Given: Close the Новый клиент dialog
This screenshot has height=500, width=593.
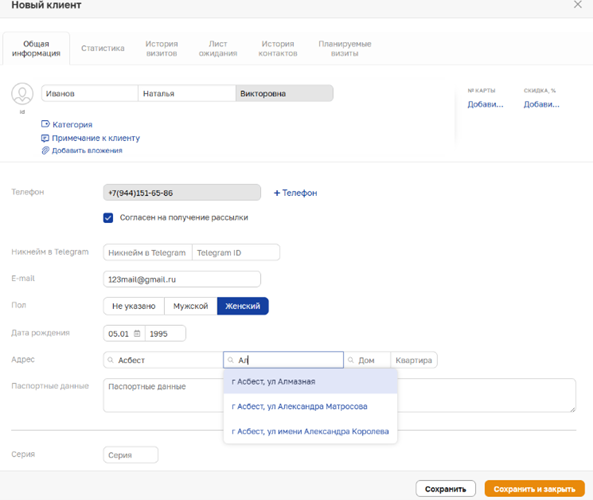Looking at the screenshot, I should click(x=577, y=5).
